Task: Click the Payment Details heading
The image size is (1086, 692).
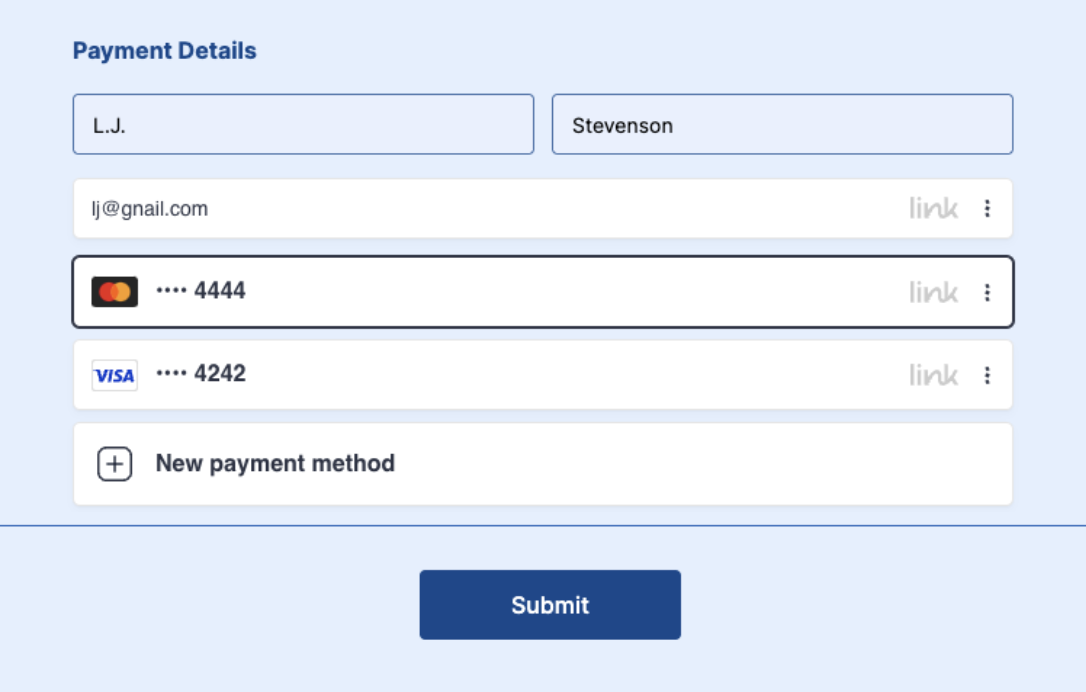Action: 164,51
